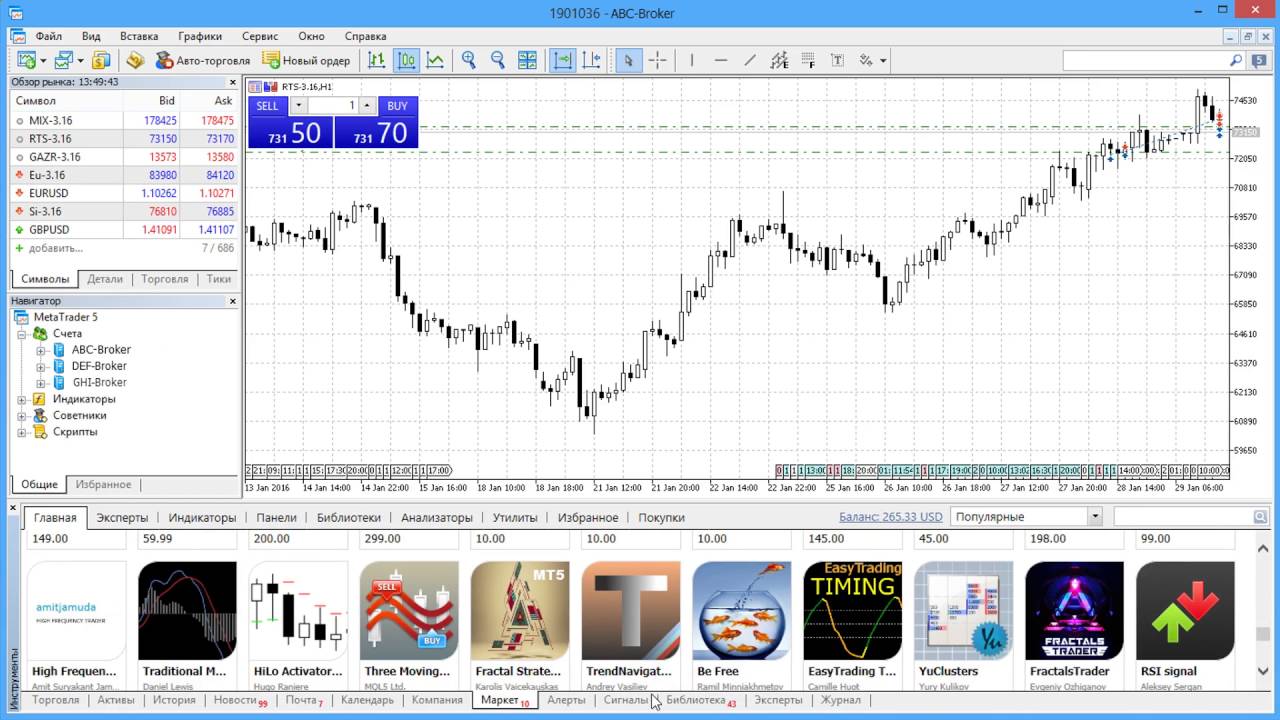Screen dimensions: 1280x720
Task: Zoom in on the chart
Action: pyautogui.click(x=468, y=60)
